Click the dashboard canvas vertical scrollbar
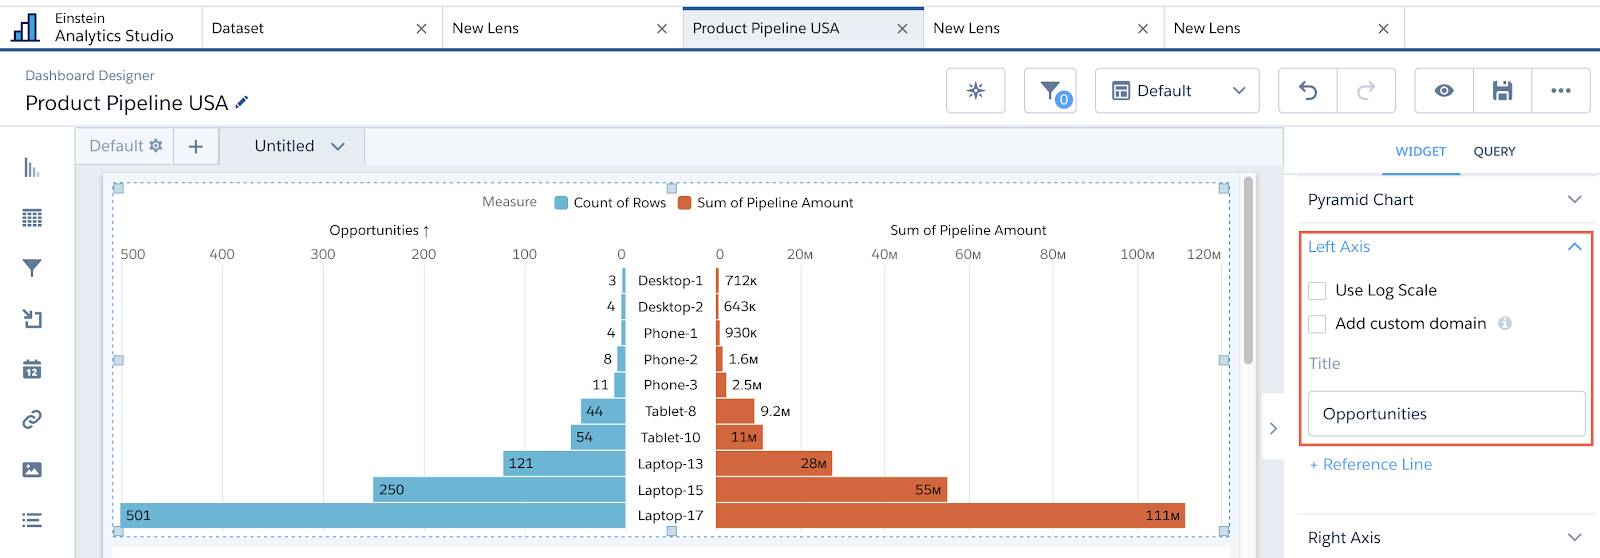Image resolution: width=1600 pixels, height=558 pixels. pos(1248,272)
